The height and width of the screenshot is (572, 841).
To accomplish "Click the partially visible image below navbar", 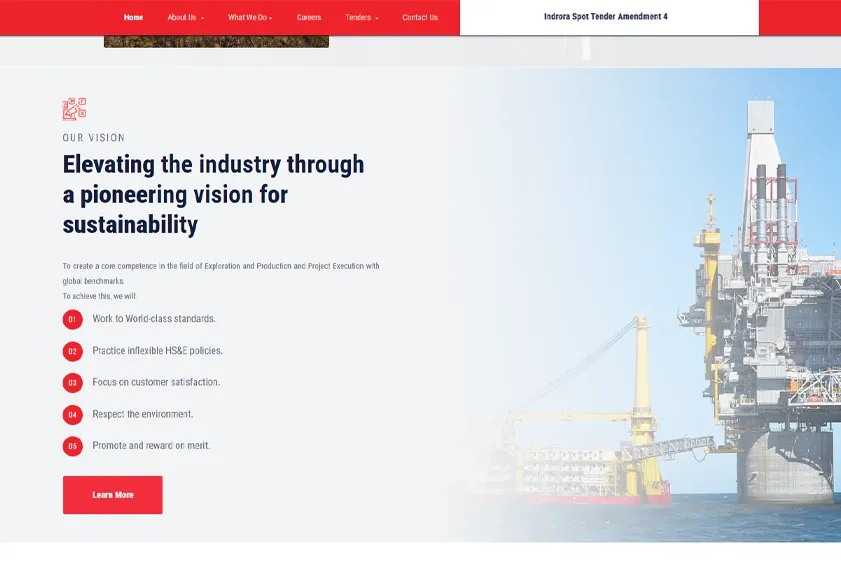I will pos(216,42).
